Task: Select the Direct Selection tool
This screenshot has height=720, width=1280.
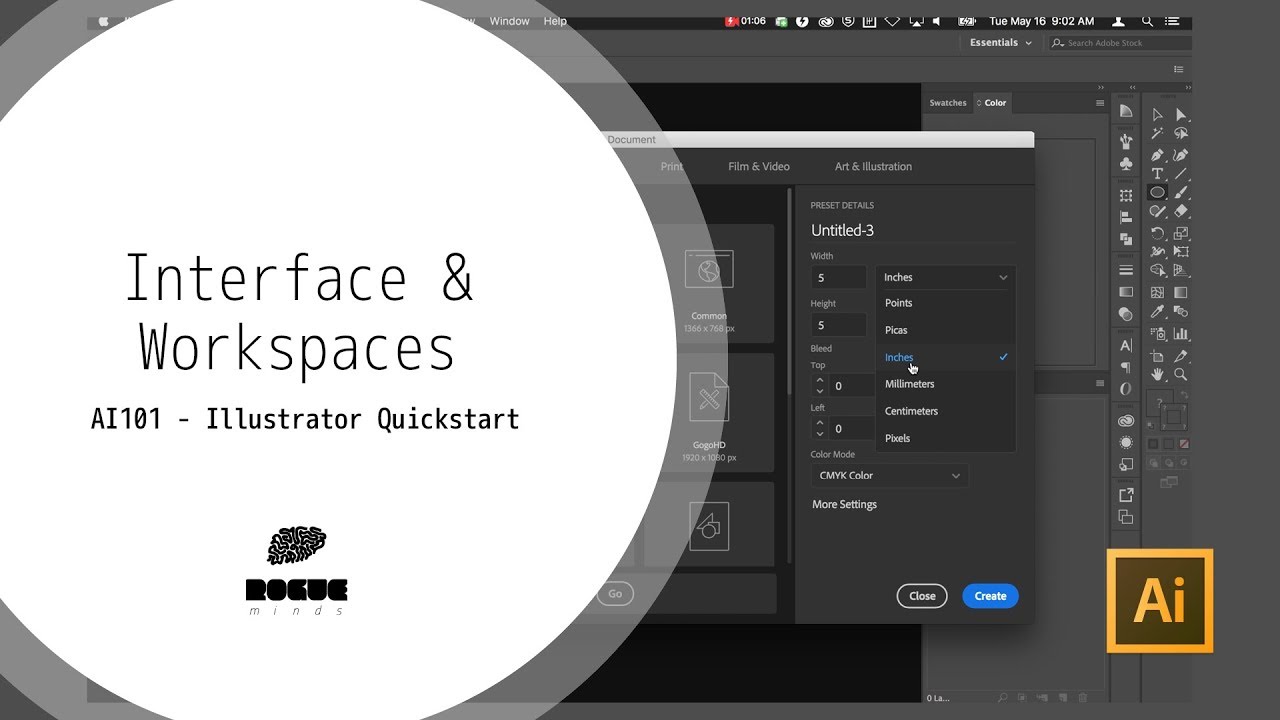Action: 1181,114
